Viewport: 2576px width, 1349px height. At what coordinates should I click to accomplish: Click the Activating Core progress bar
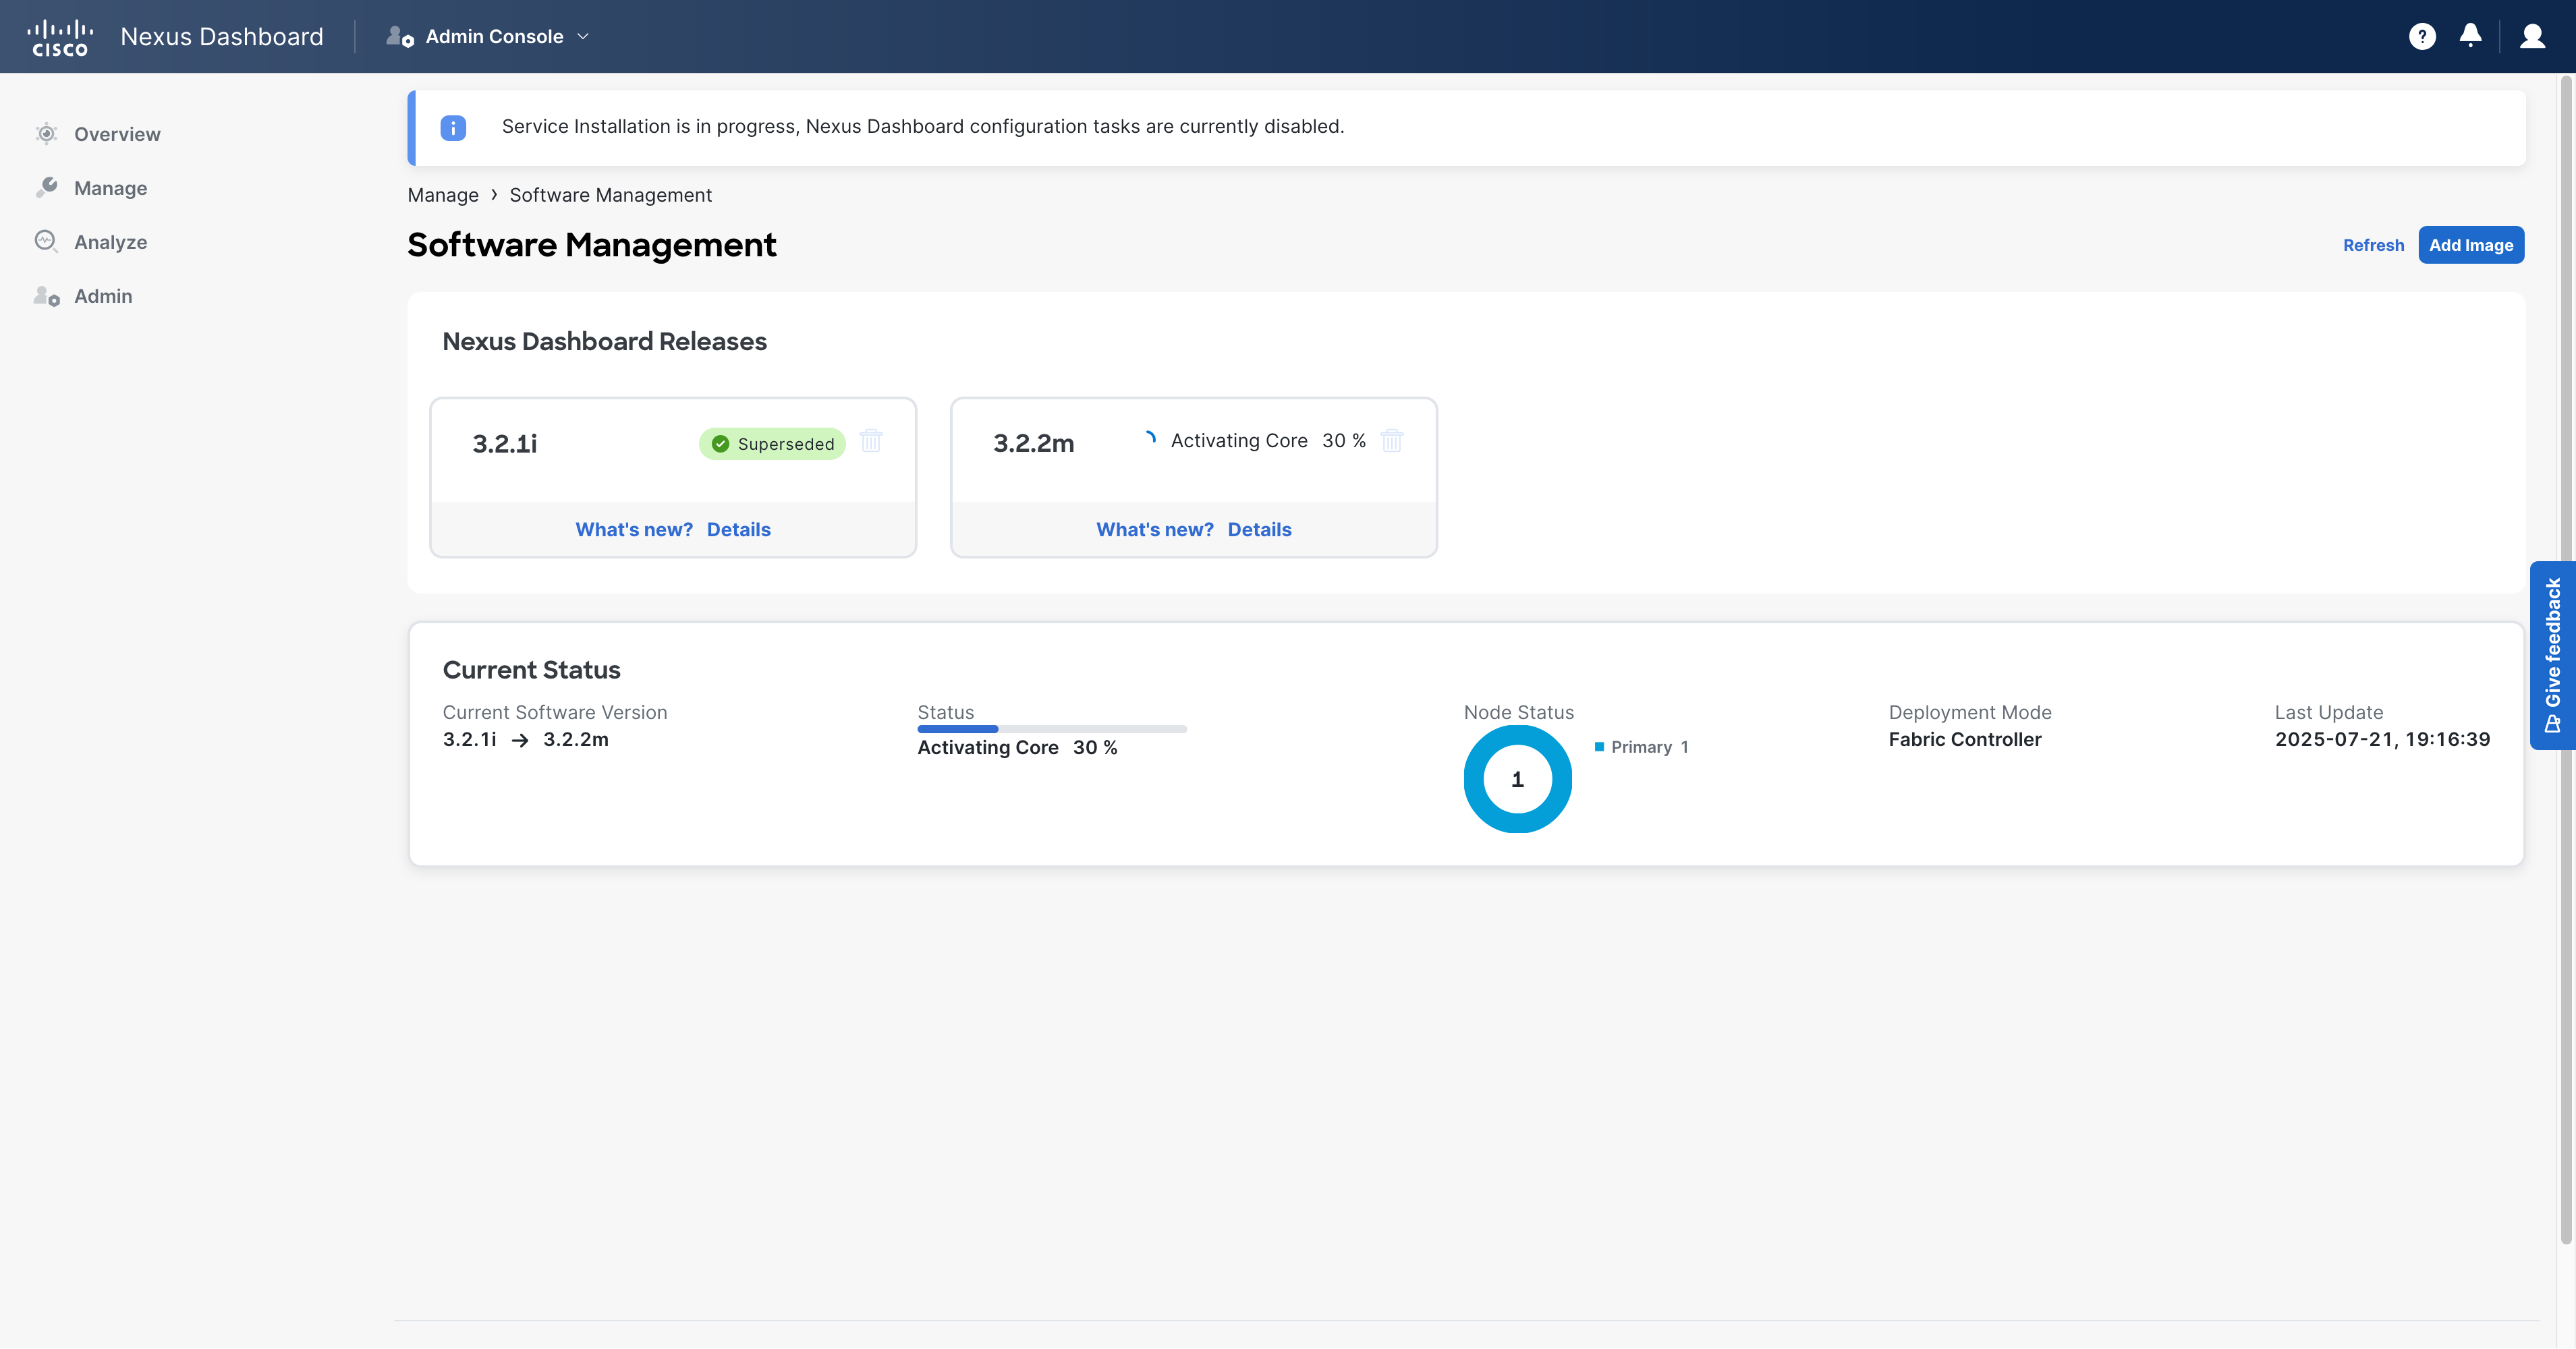1052,729
